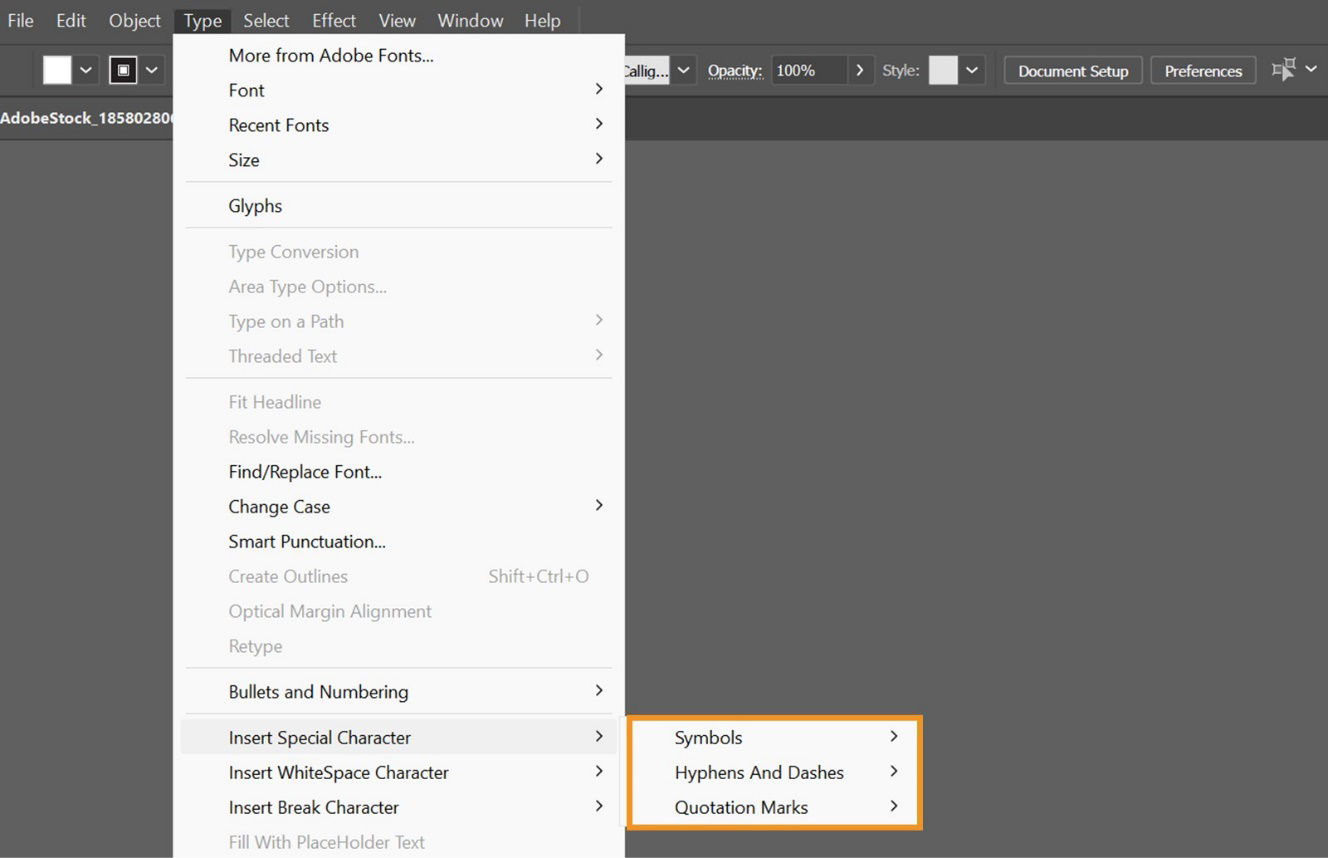1328x858 pixels.
Task: Open the Effect menu
Action: click(333, 20)
